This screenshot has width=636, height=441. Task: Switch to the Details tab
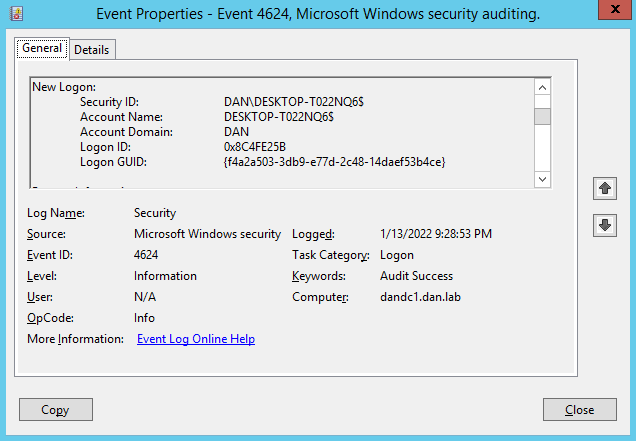pos(92,49)
